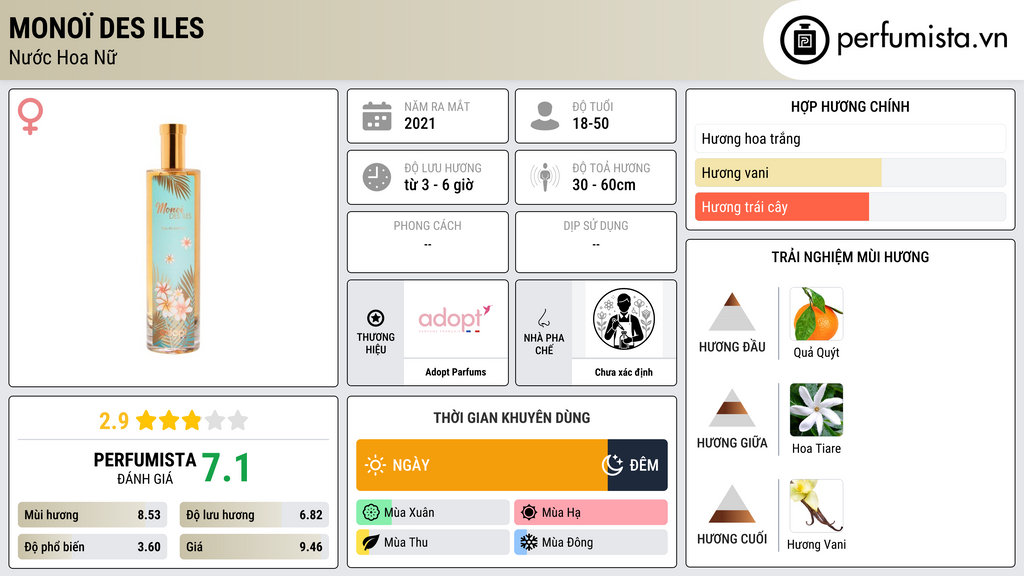This screenshot has width=1024, height=576.
Task: Click the last grey rating star
Action: tap(238, 420)
